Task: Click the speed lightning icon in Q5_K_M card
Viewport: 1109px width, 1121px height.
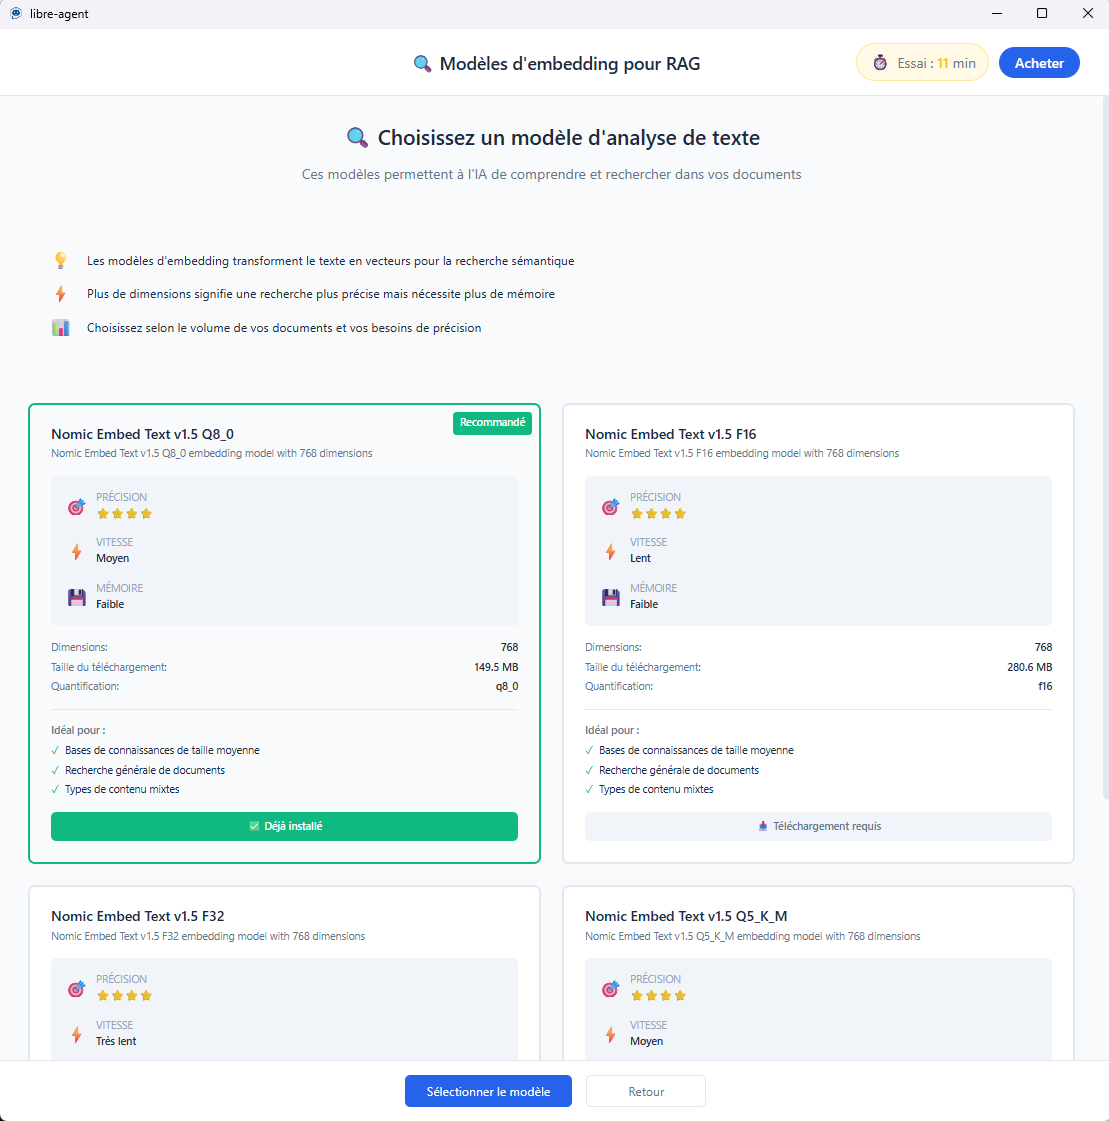Action: (610, 1035)
